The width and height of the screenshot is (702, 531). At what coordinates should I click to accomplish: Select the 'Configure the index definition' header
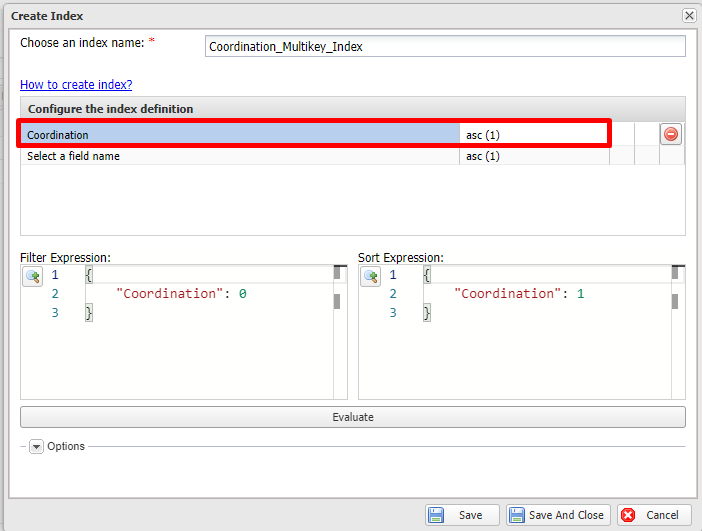click(352, 109)
